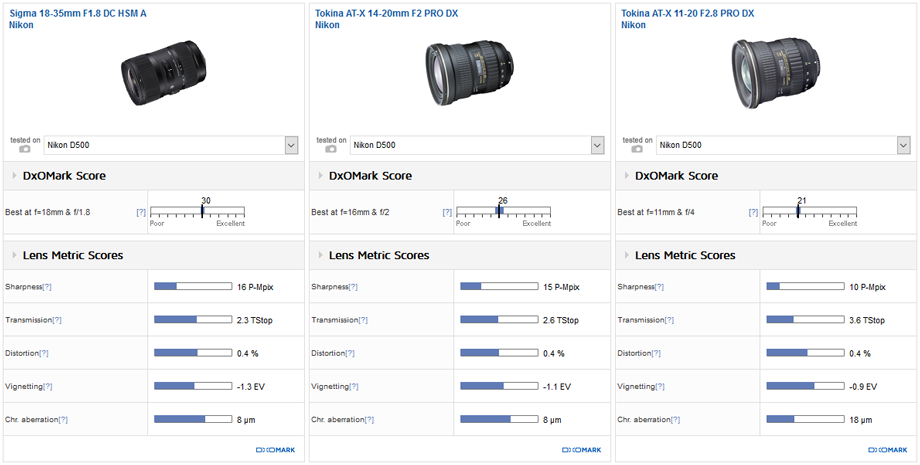920x465 pixels.
Task: Click the Tokina 11-20 lens photo
Action: tap(776, 72)
